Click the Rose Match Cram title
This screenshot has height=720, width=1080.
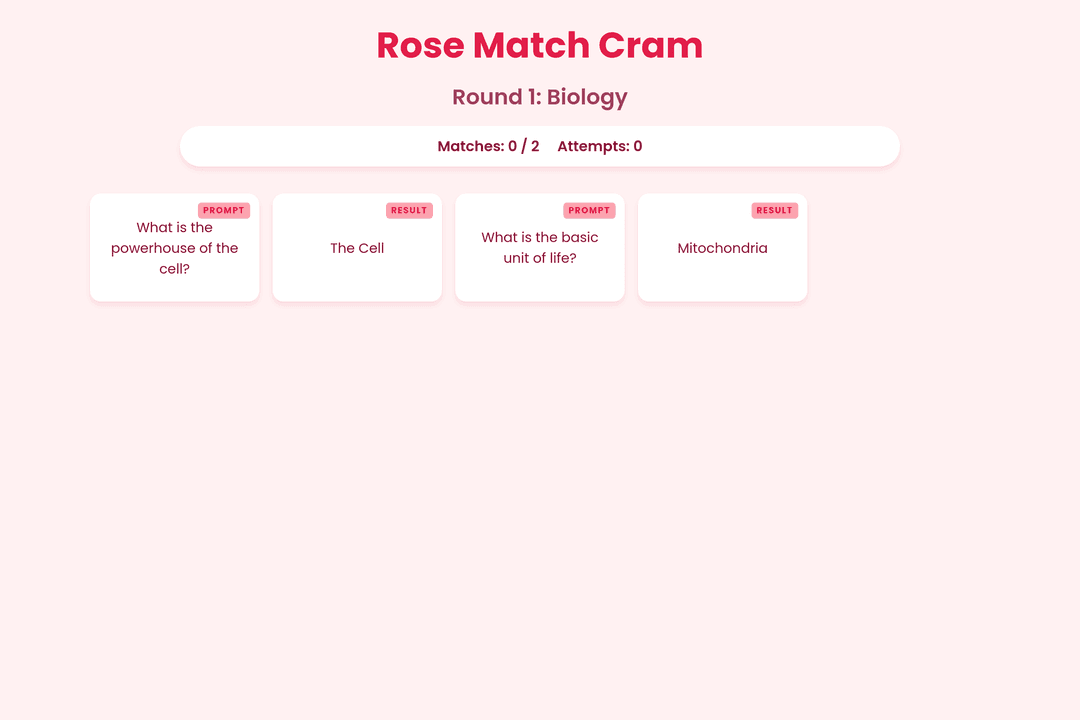539,45
